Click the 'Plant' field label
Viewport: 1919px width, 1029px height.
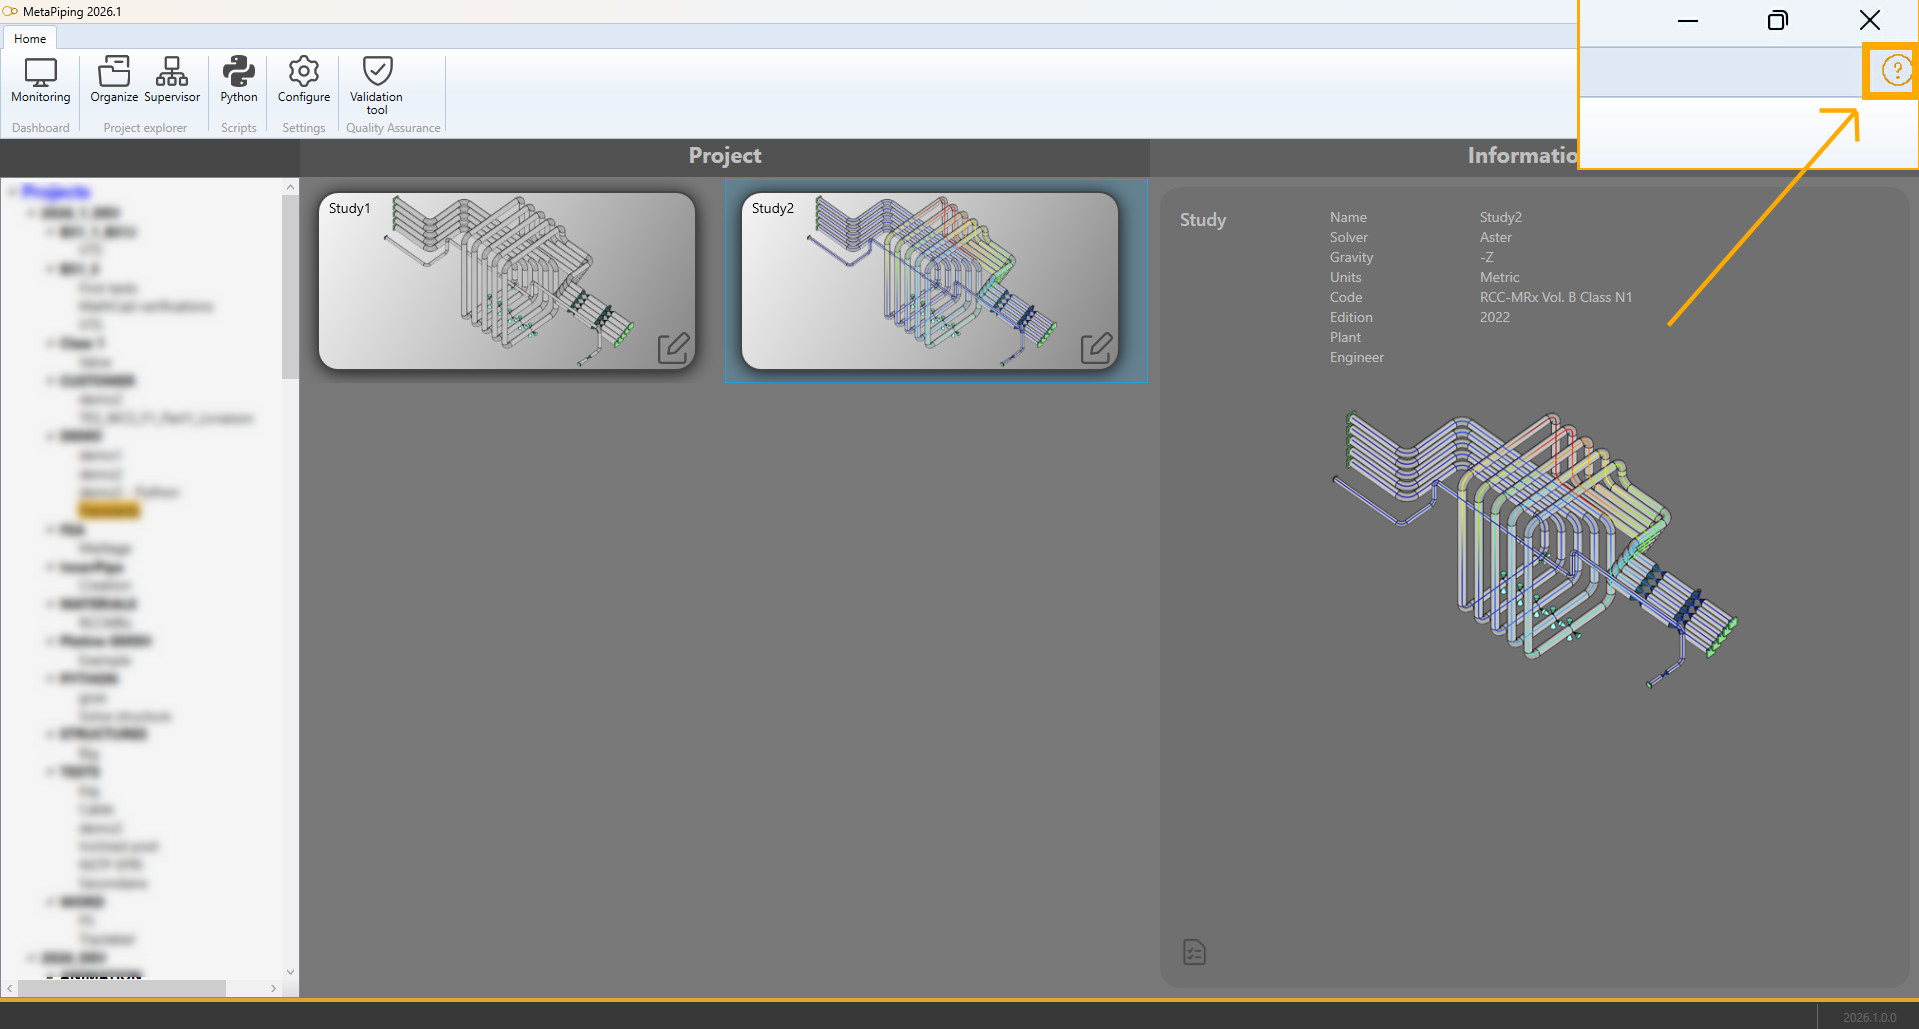[x=1345, y=337]
